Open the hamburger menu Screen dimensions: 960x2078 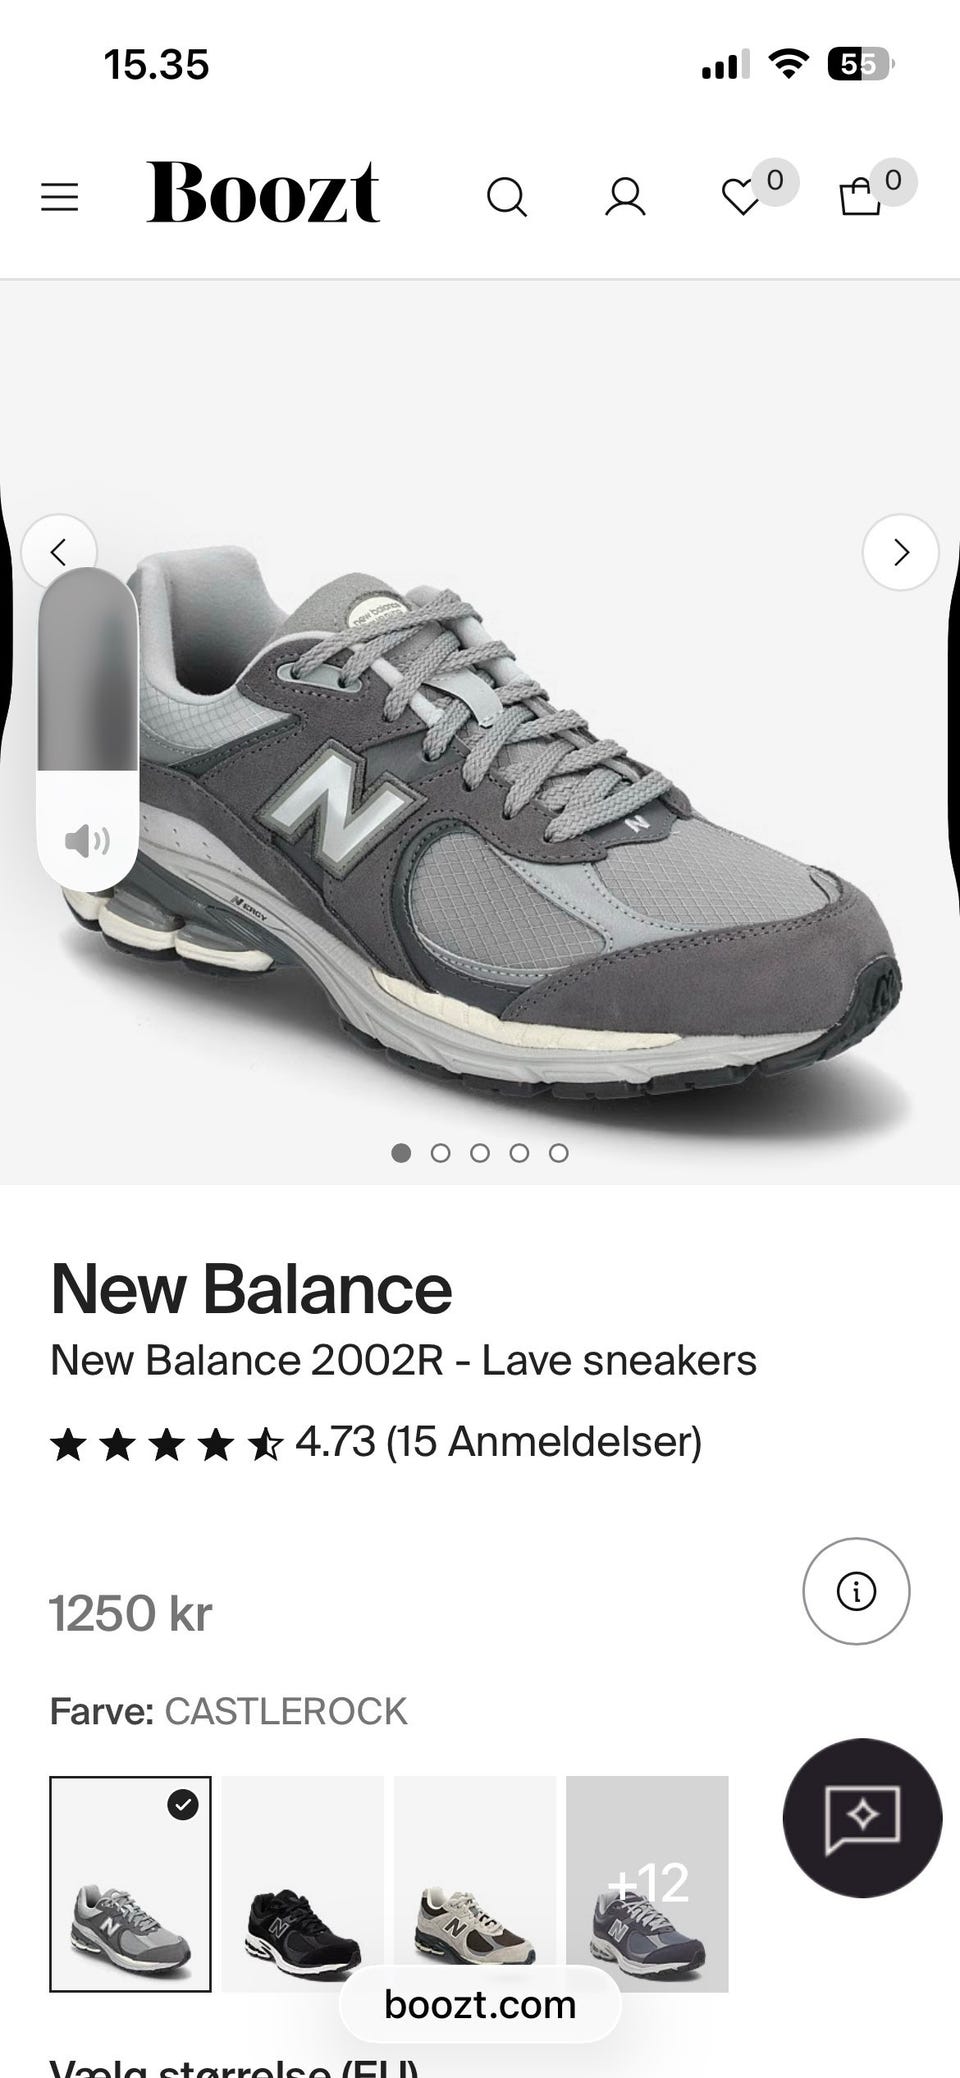pyautogui.click(x=59, y=197)
